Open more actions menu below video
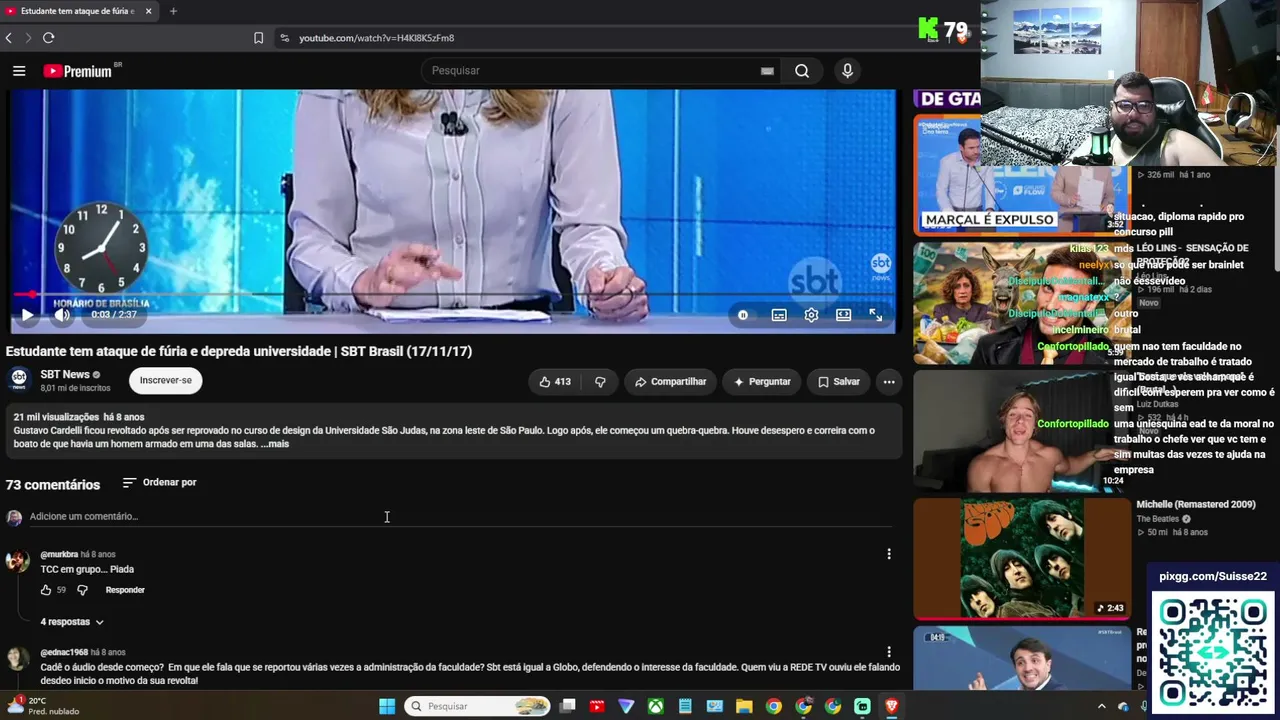This screenshot has width=1280, height=720. [x=889, y=382]
